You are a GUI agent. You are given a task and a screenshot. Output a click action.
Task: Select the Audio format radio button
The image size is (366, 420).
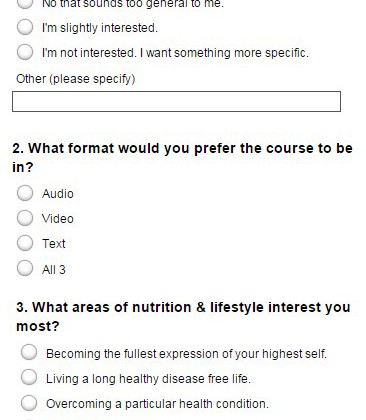[x=25, y=193]
